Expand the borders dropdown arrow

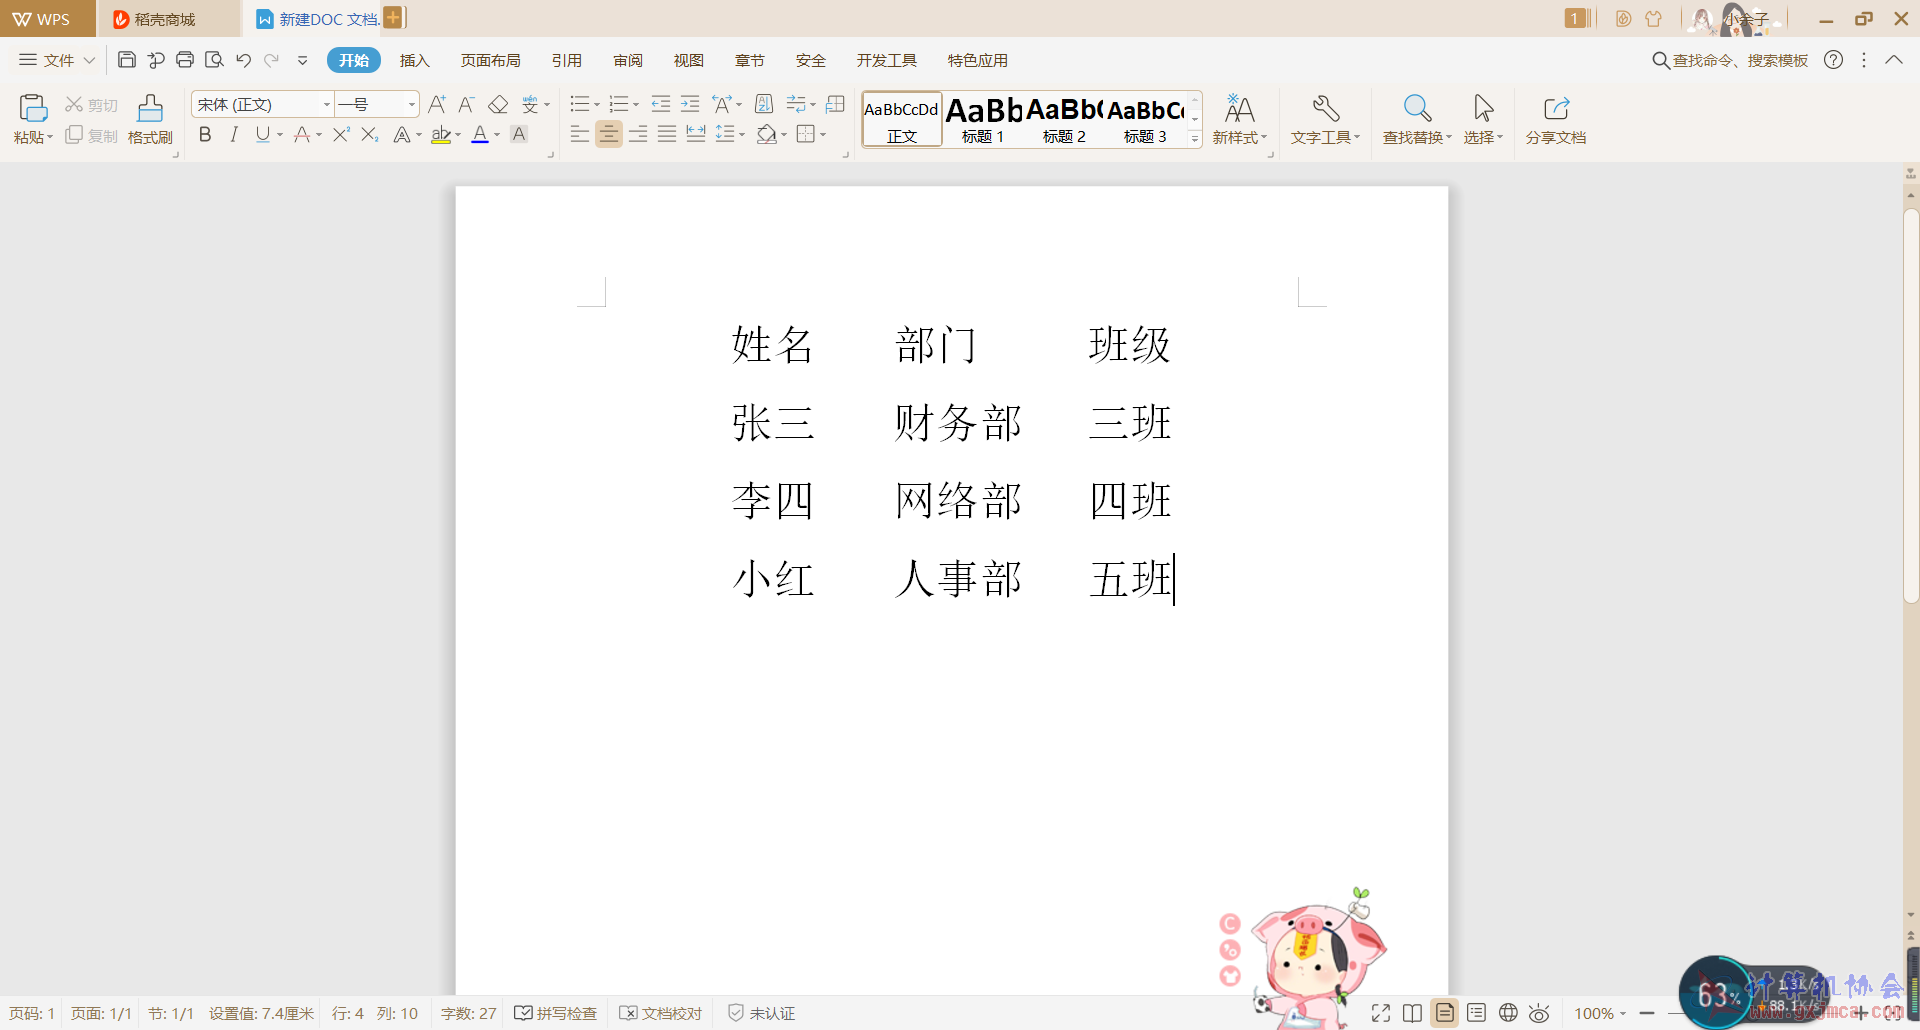click(823, 135)
